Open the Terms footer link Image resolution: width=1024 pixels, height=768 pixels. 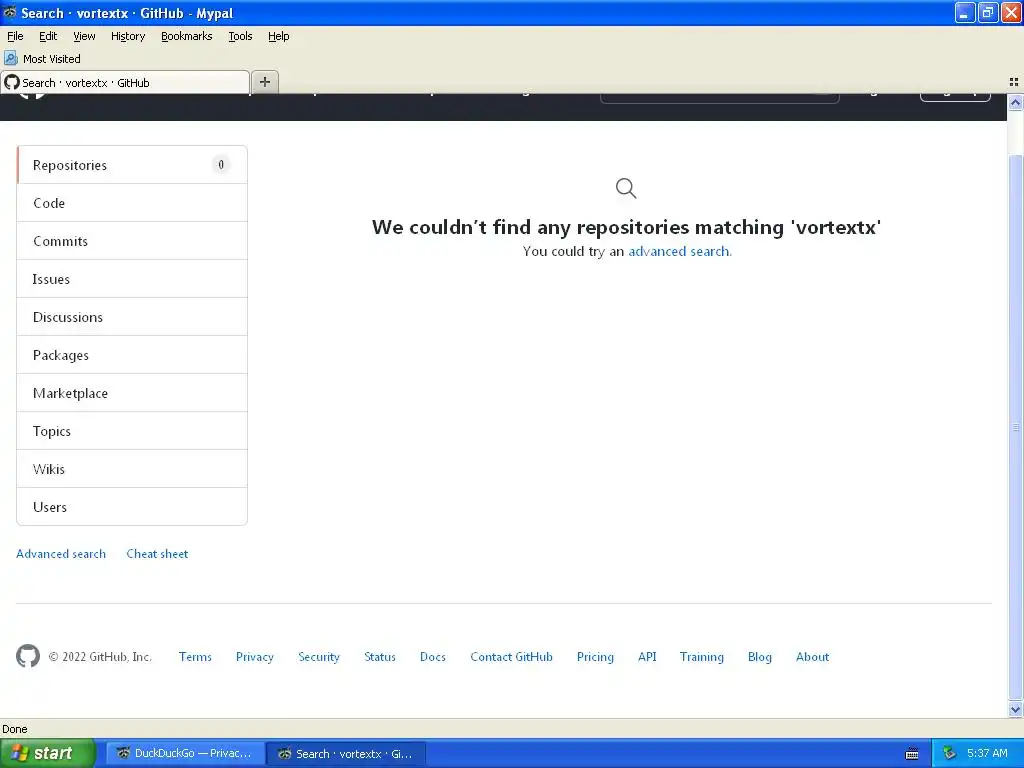tap(195, 657)
